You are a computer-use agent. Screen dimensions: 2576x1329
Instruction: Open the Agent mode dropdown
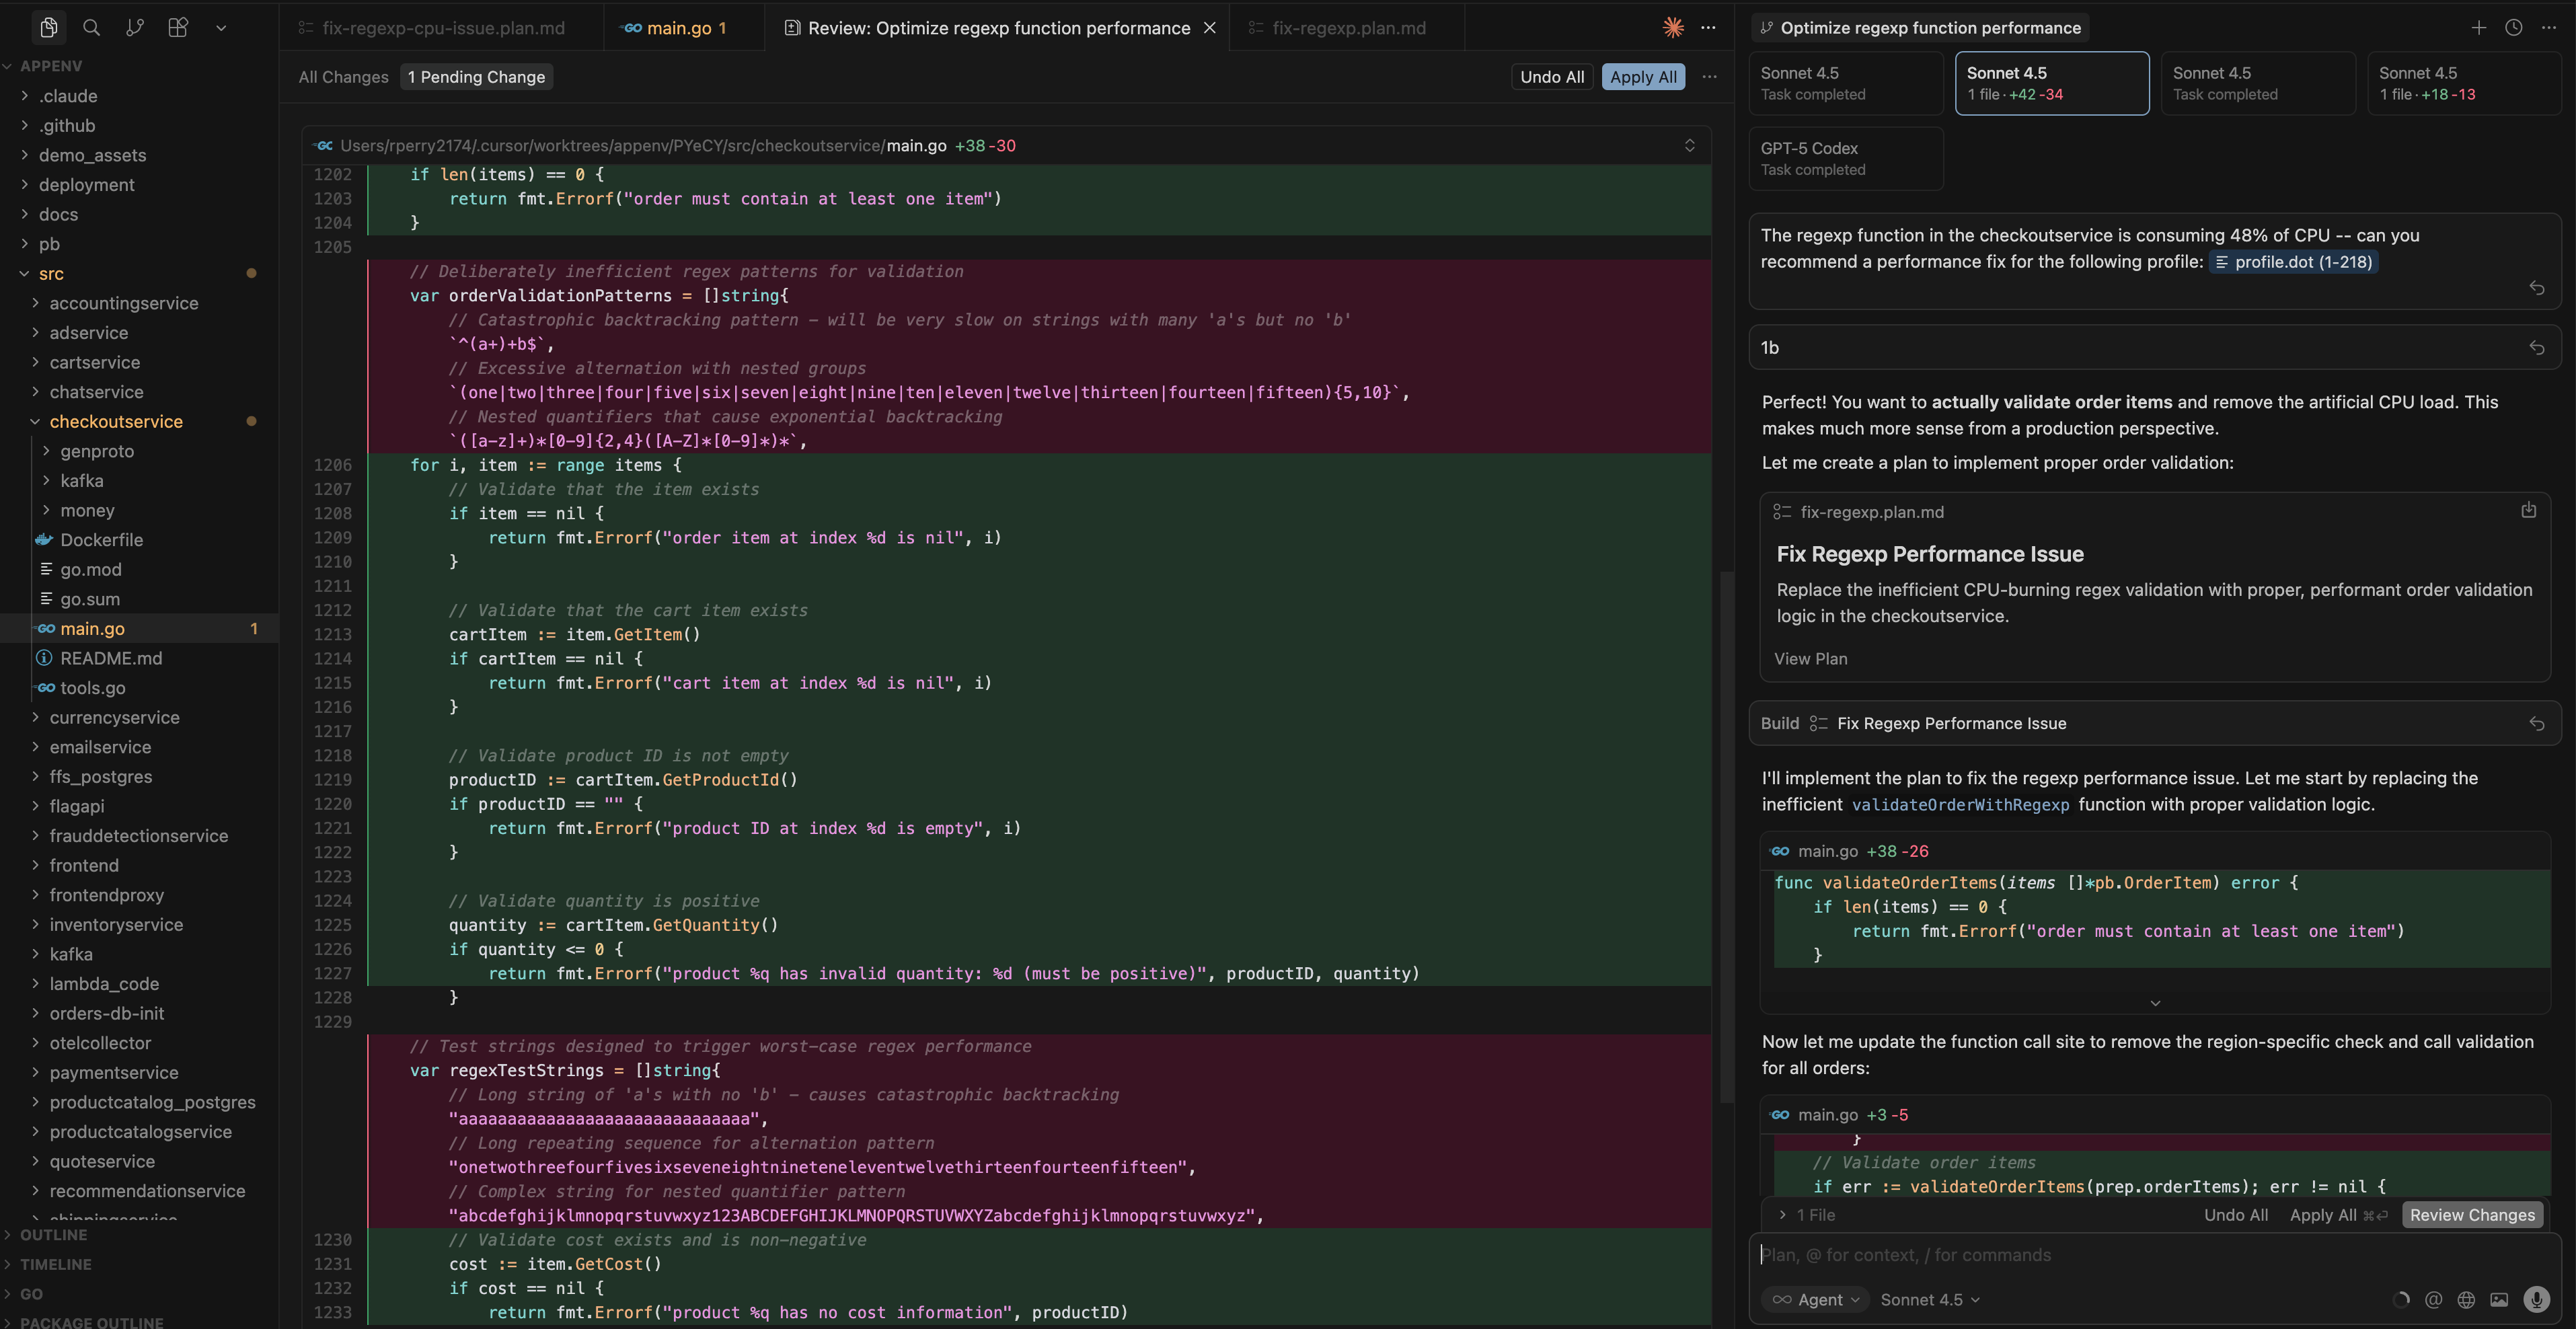1815,1299
